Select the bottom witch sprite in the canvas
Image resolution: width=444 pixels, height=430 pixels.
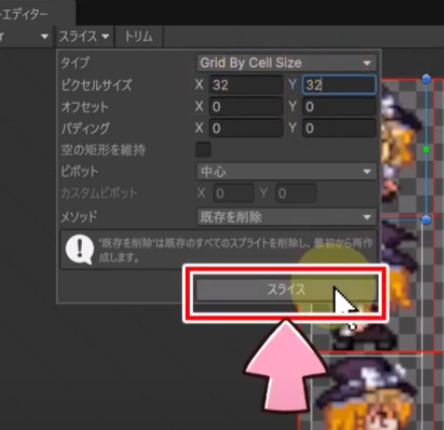click(367, 393)
